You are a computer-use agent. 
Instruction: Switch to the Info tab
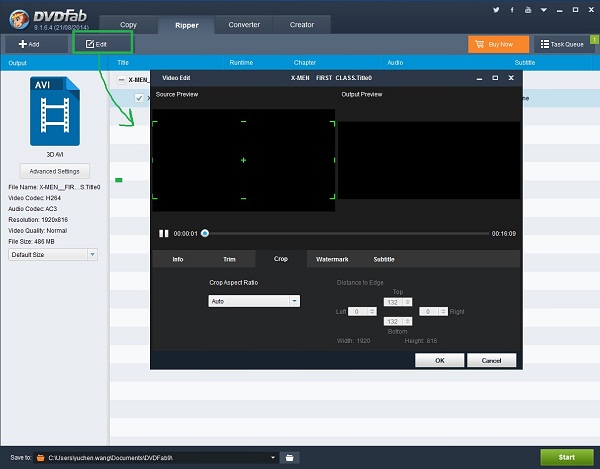(178, 259)
